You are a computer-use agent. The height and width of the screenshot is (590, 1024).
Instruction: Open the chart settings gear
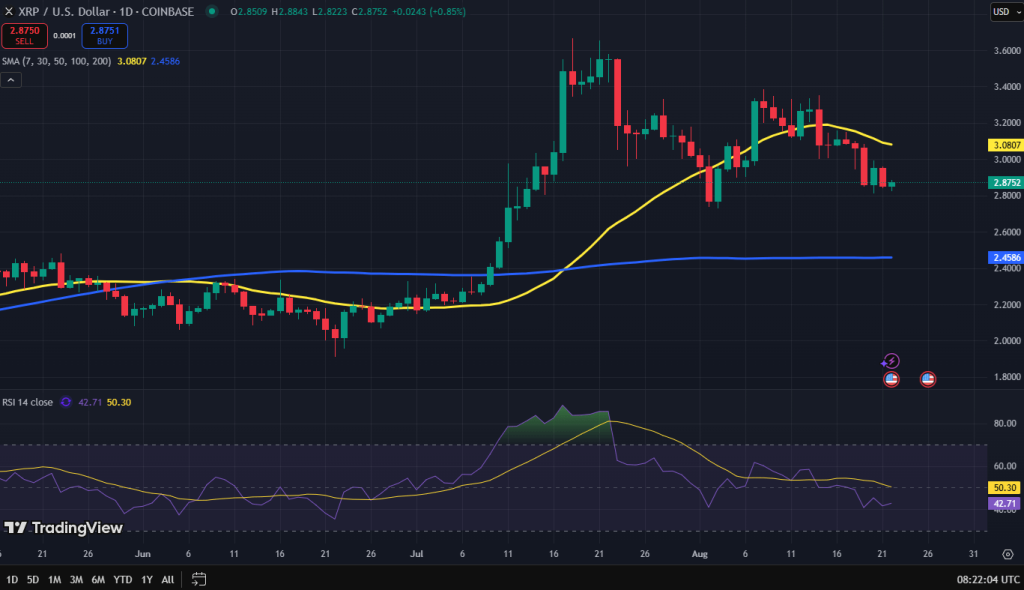1007,553
